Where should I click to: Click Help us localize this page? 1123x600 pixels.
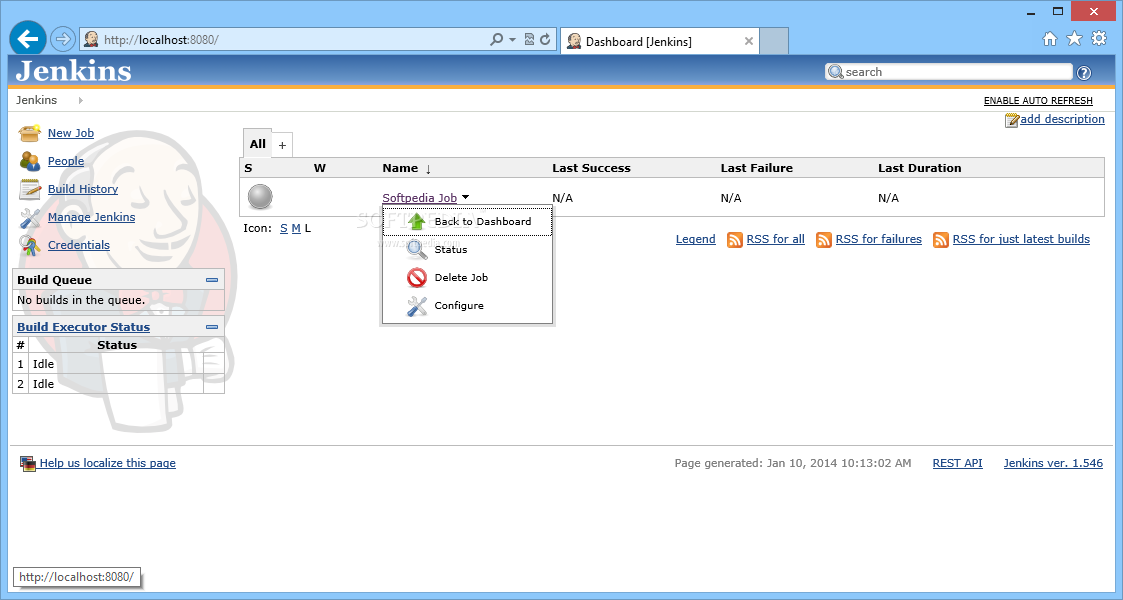pyautogui.click(x=107, y=463)
